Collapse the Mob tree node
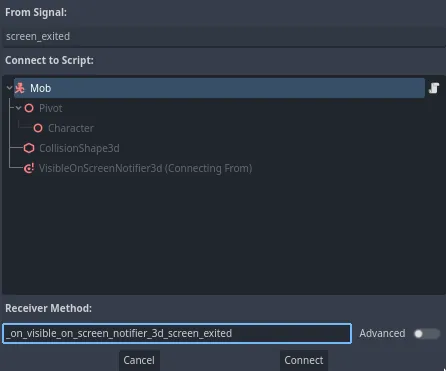 [x=9, y=88]
